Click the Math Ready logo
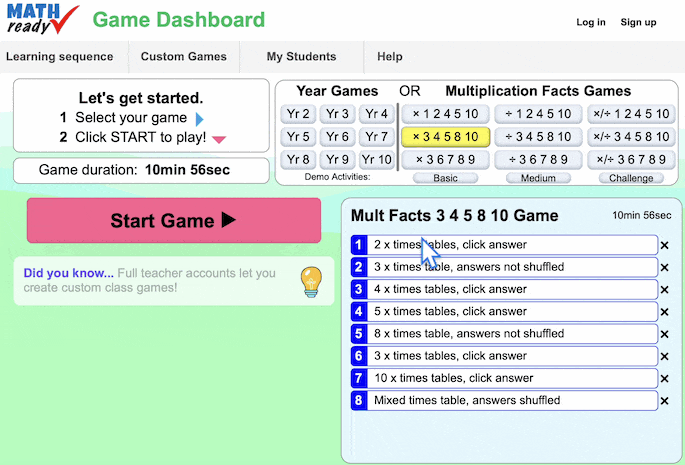Screen dimensions: 685x465 pyautogui.click(x=42, y=19)
